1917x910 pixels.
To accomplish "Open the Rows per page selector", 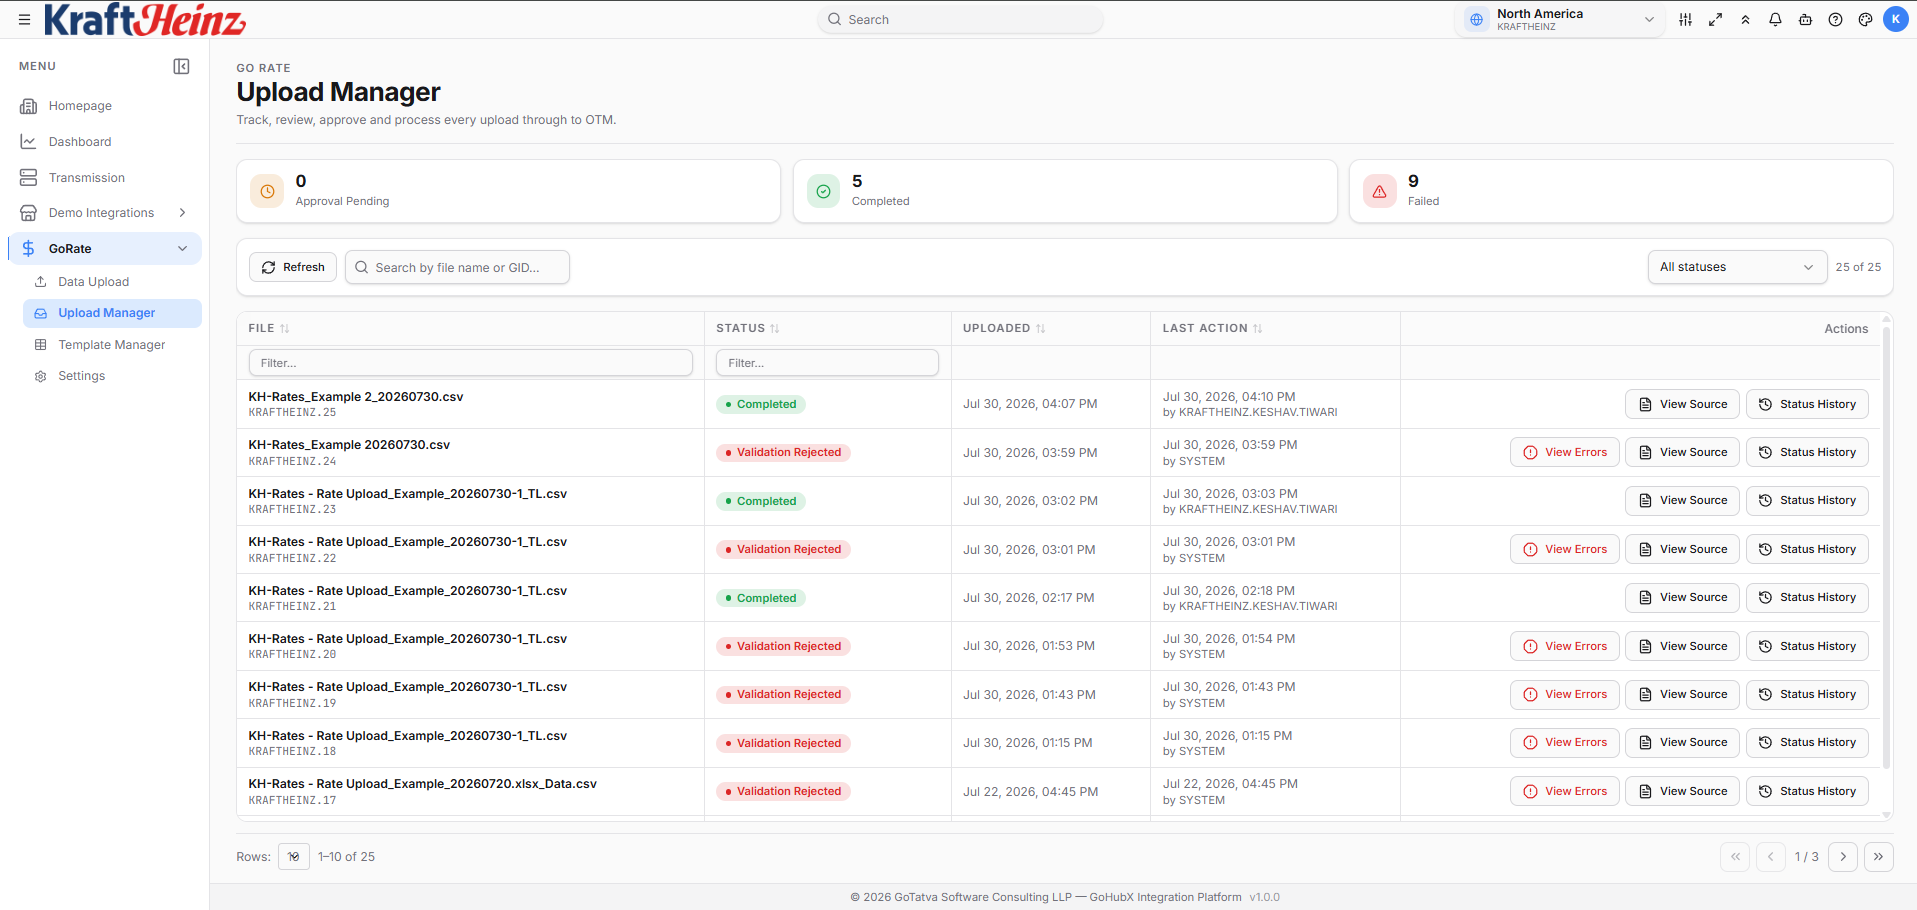I will coord(293,857).
